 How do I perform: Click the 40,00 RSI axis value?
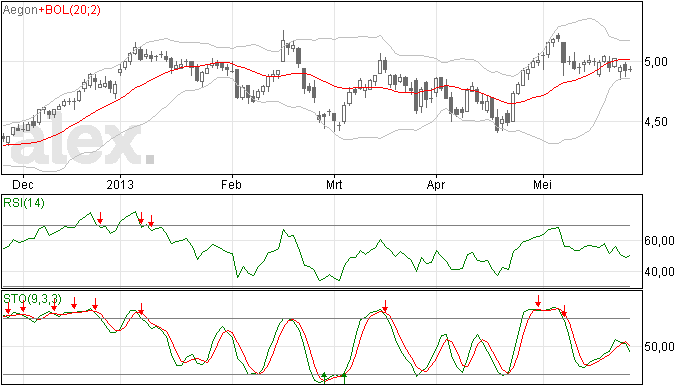(x=659, y=272)
